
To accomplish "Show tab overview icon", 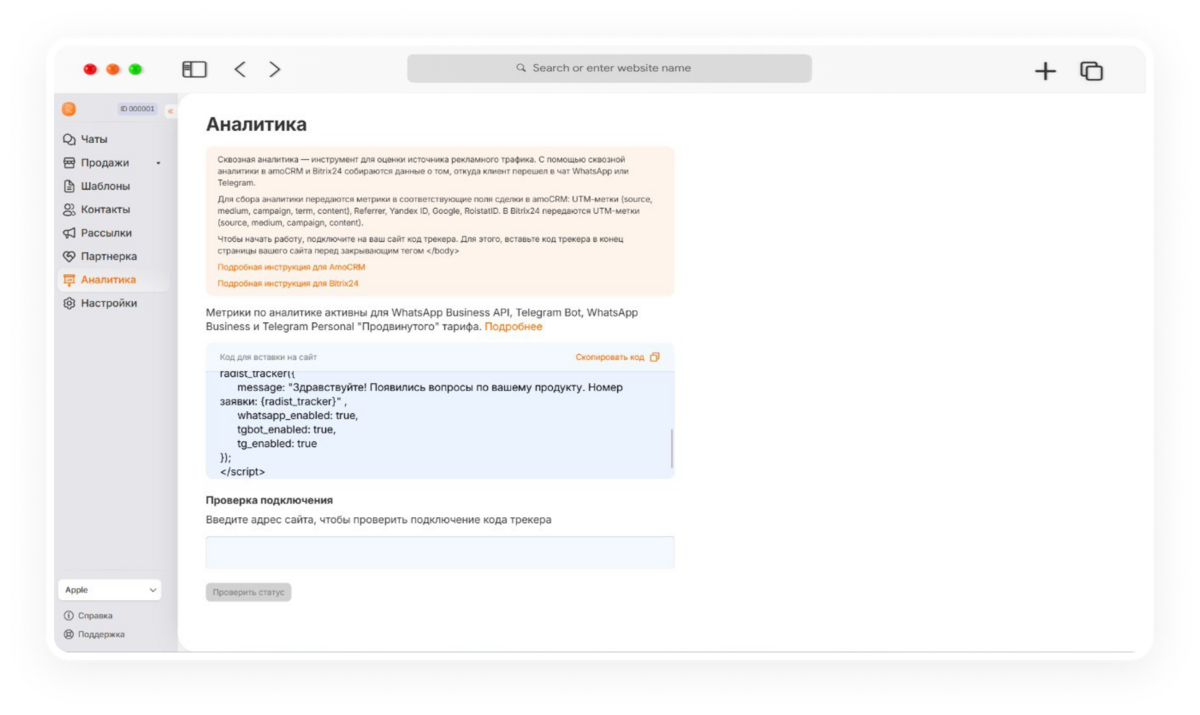I will click(1091, 71).
